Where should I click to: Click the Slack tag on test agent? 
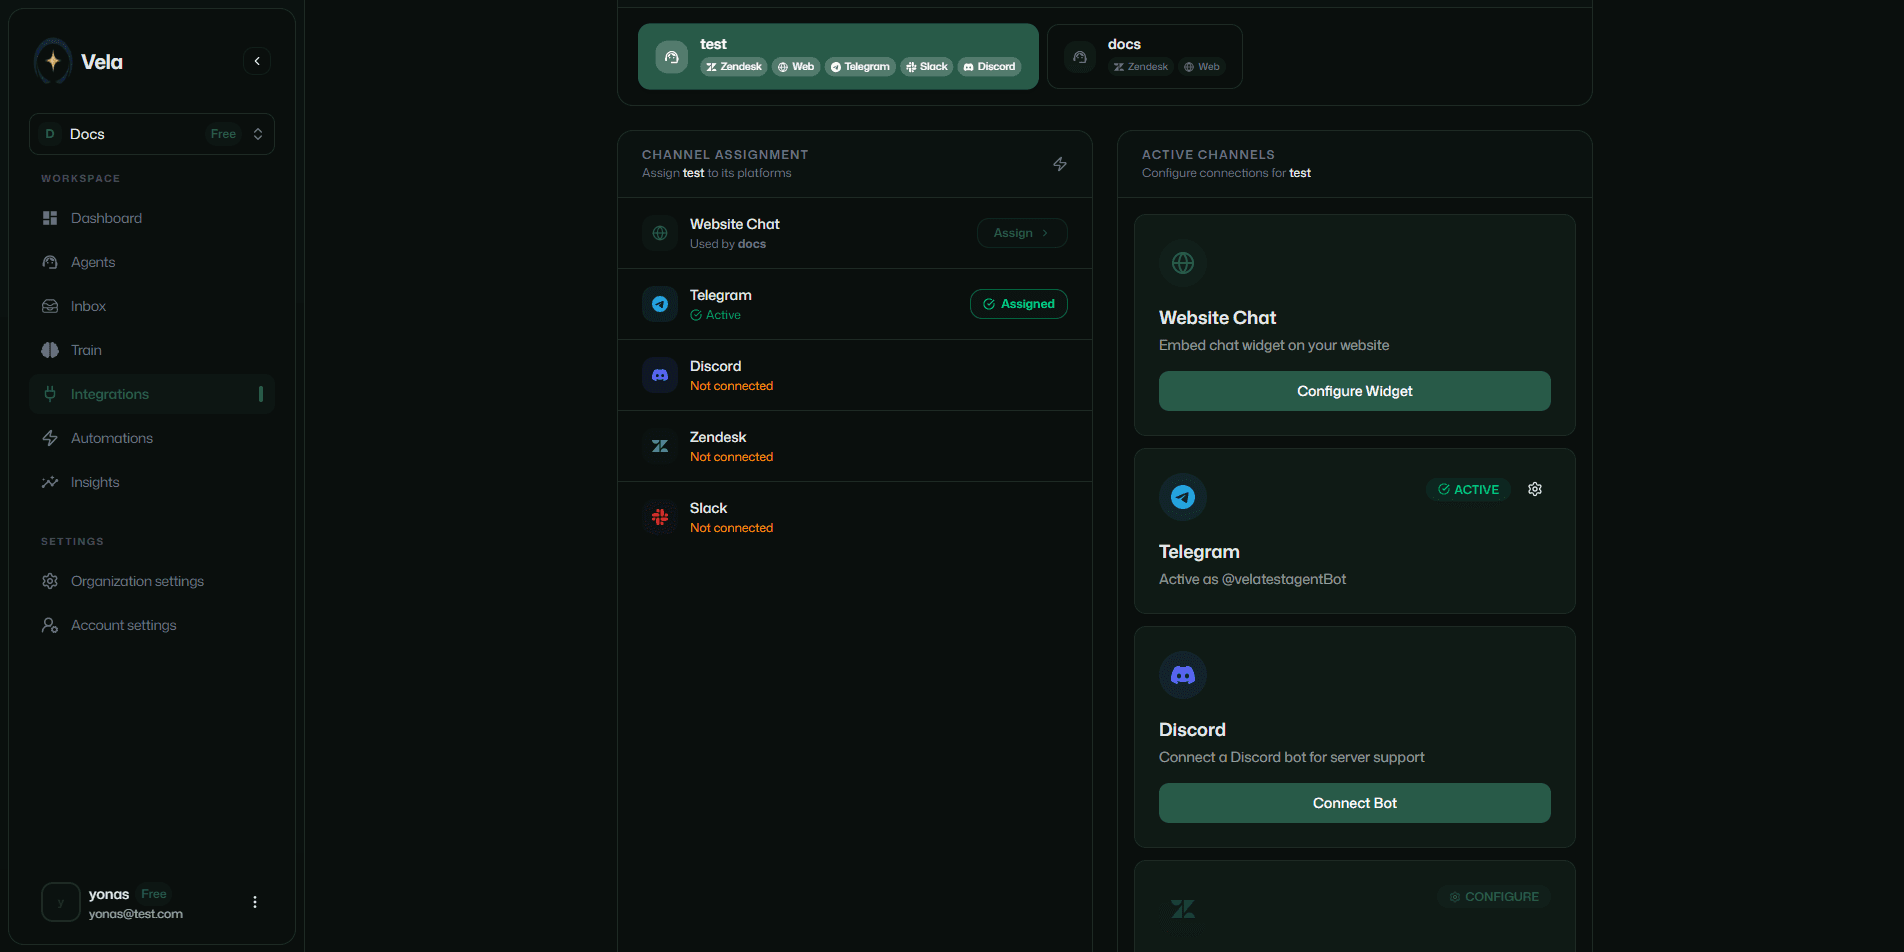pos(927,67)
